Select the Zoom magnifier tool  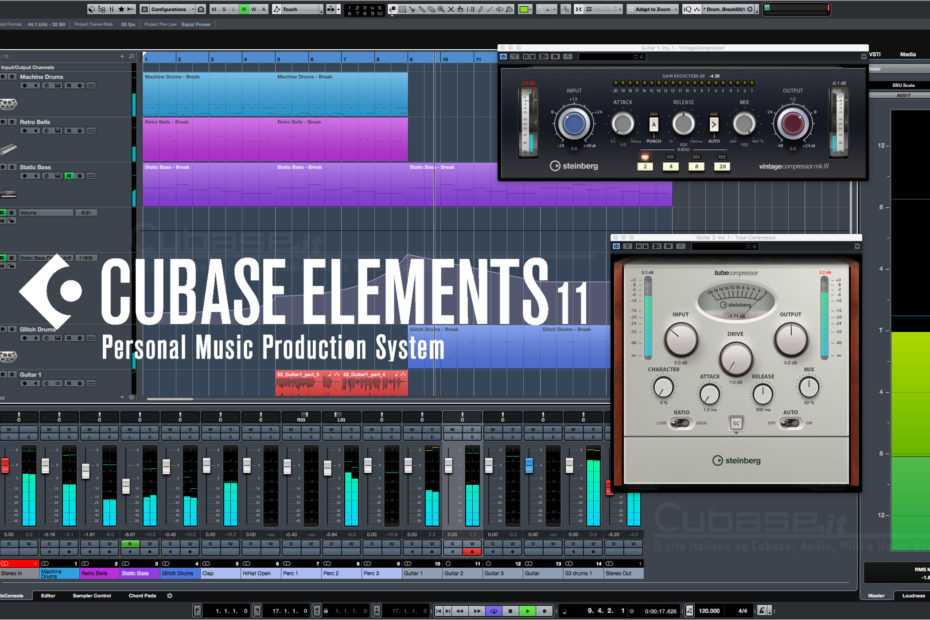tap(441, 9)
